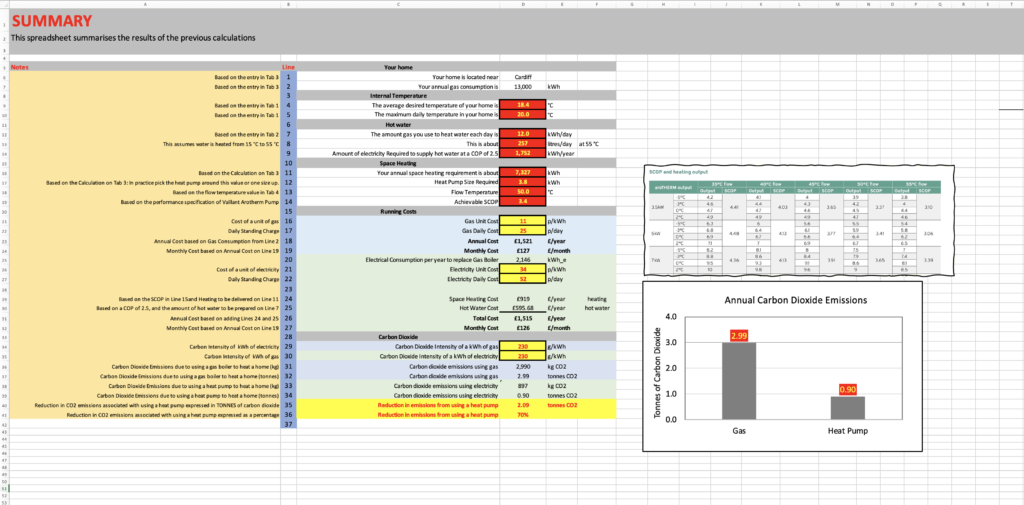Click the 'hot water' annotation beside £/year

click(x=597, y=307)
